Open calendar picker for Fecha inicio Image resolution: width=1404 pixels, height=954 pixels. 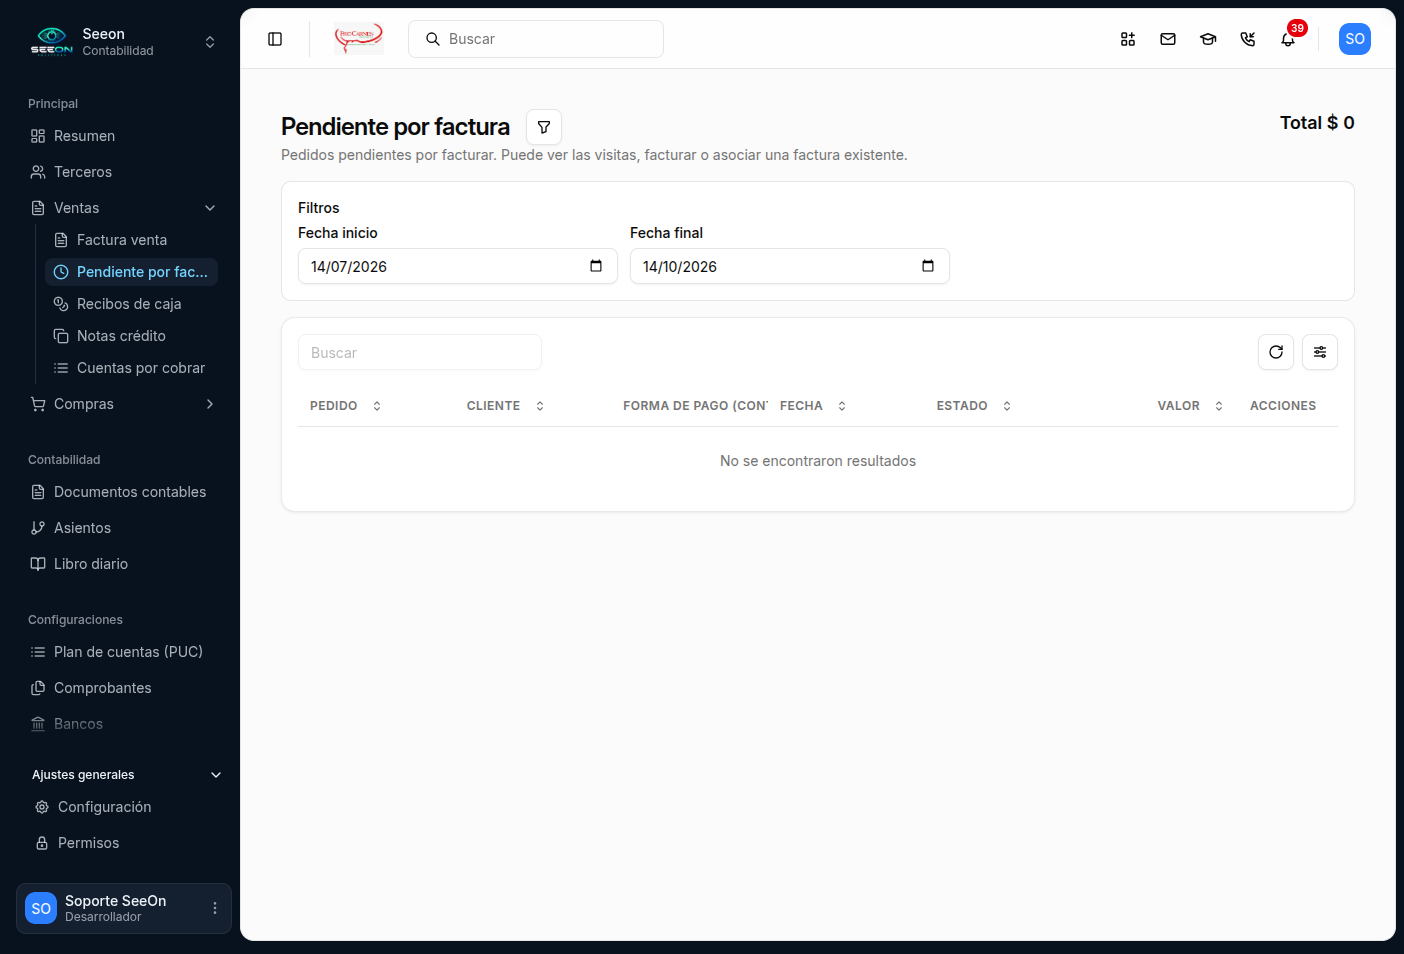coord(596,266)
